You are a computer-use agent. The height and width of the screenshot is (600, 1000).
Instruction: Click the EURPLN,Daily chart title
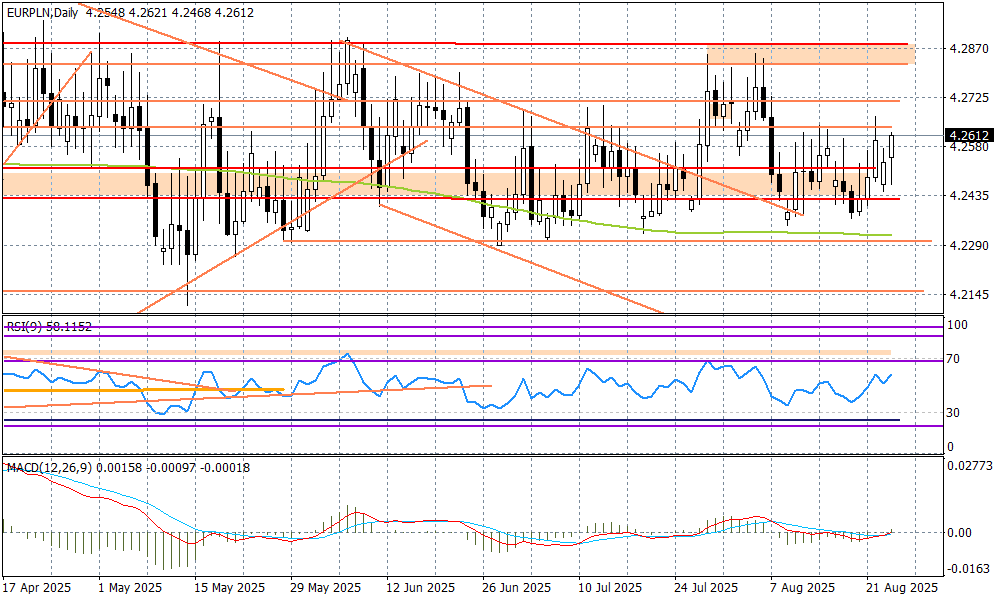tap(42, 12)
